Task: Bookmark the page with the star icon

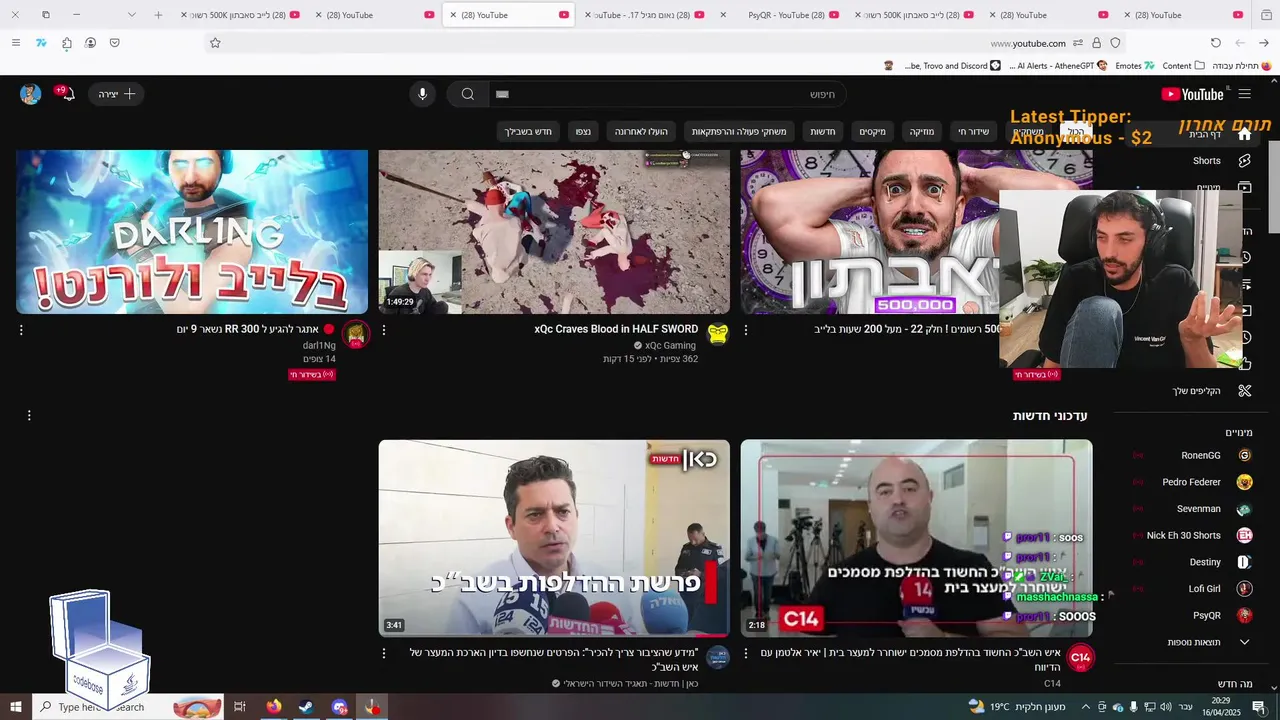Action: 215,43
